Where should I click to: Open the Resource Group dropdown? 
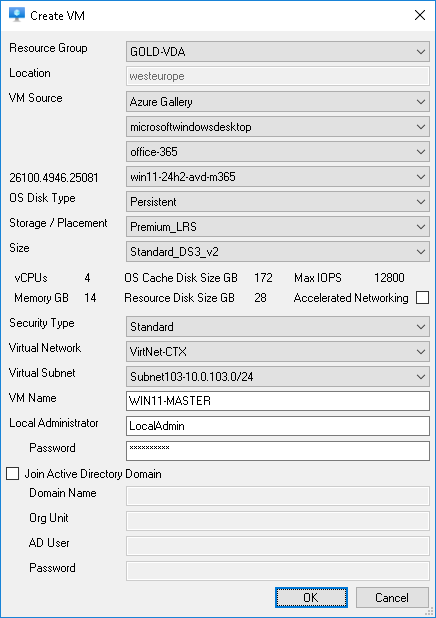coord(278,52)
